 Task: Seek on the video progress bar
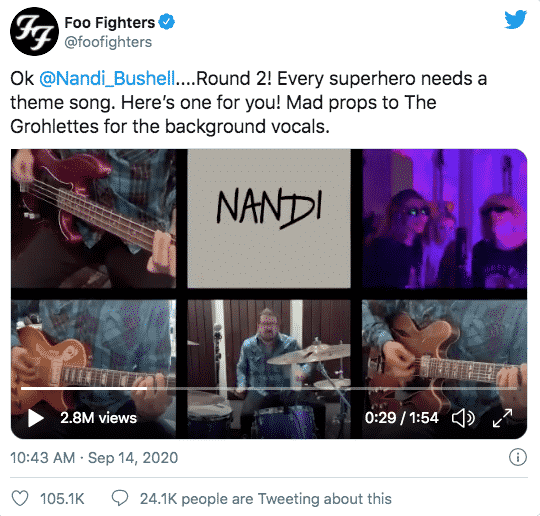tap(269, 388)
